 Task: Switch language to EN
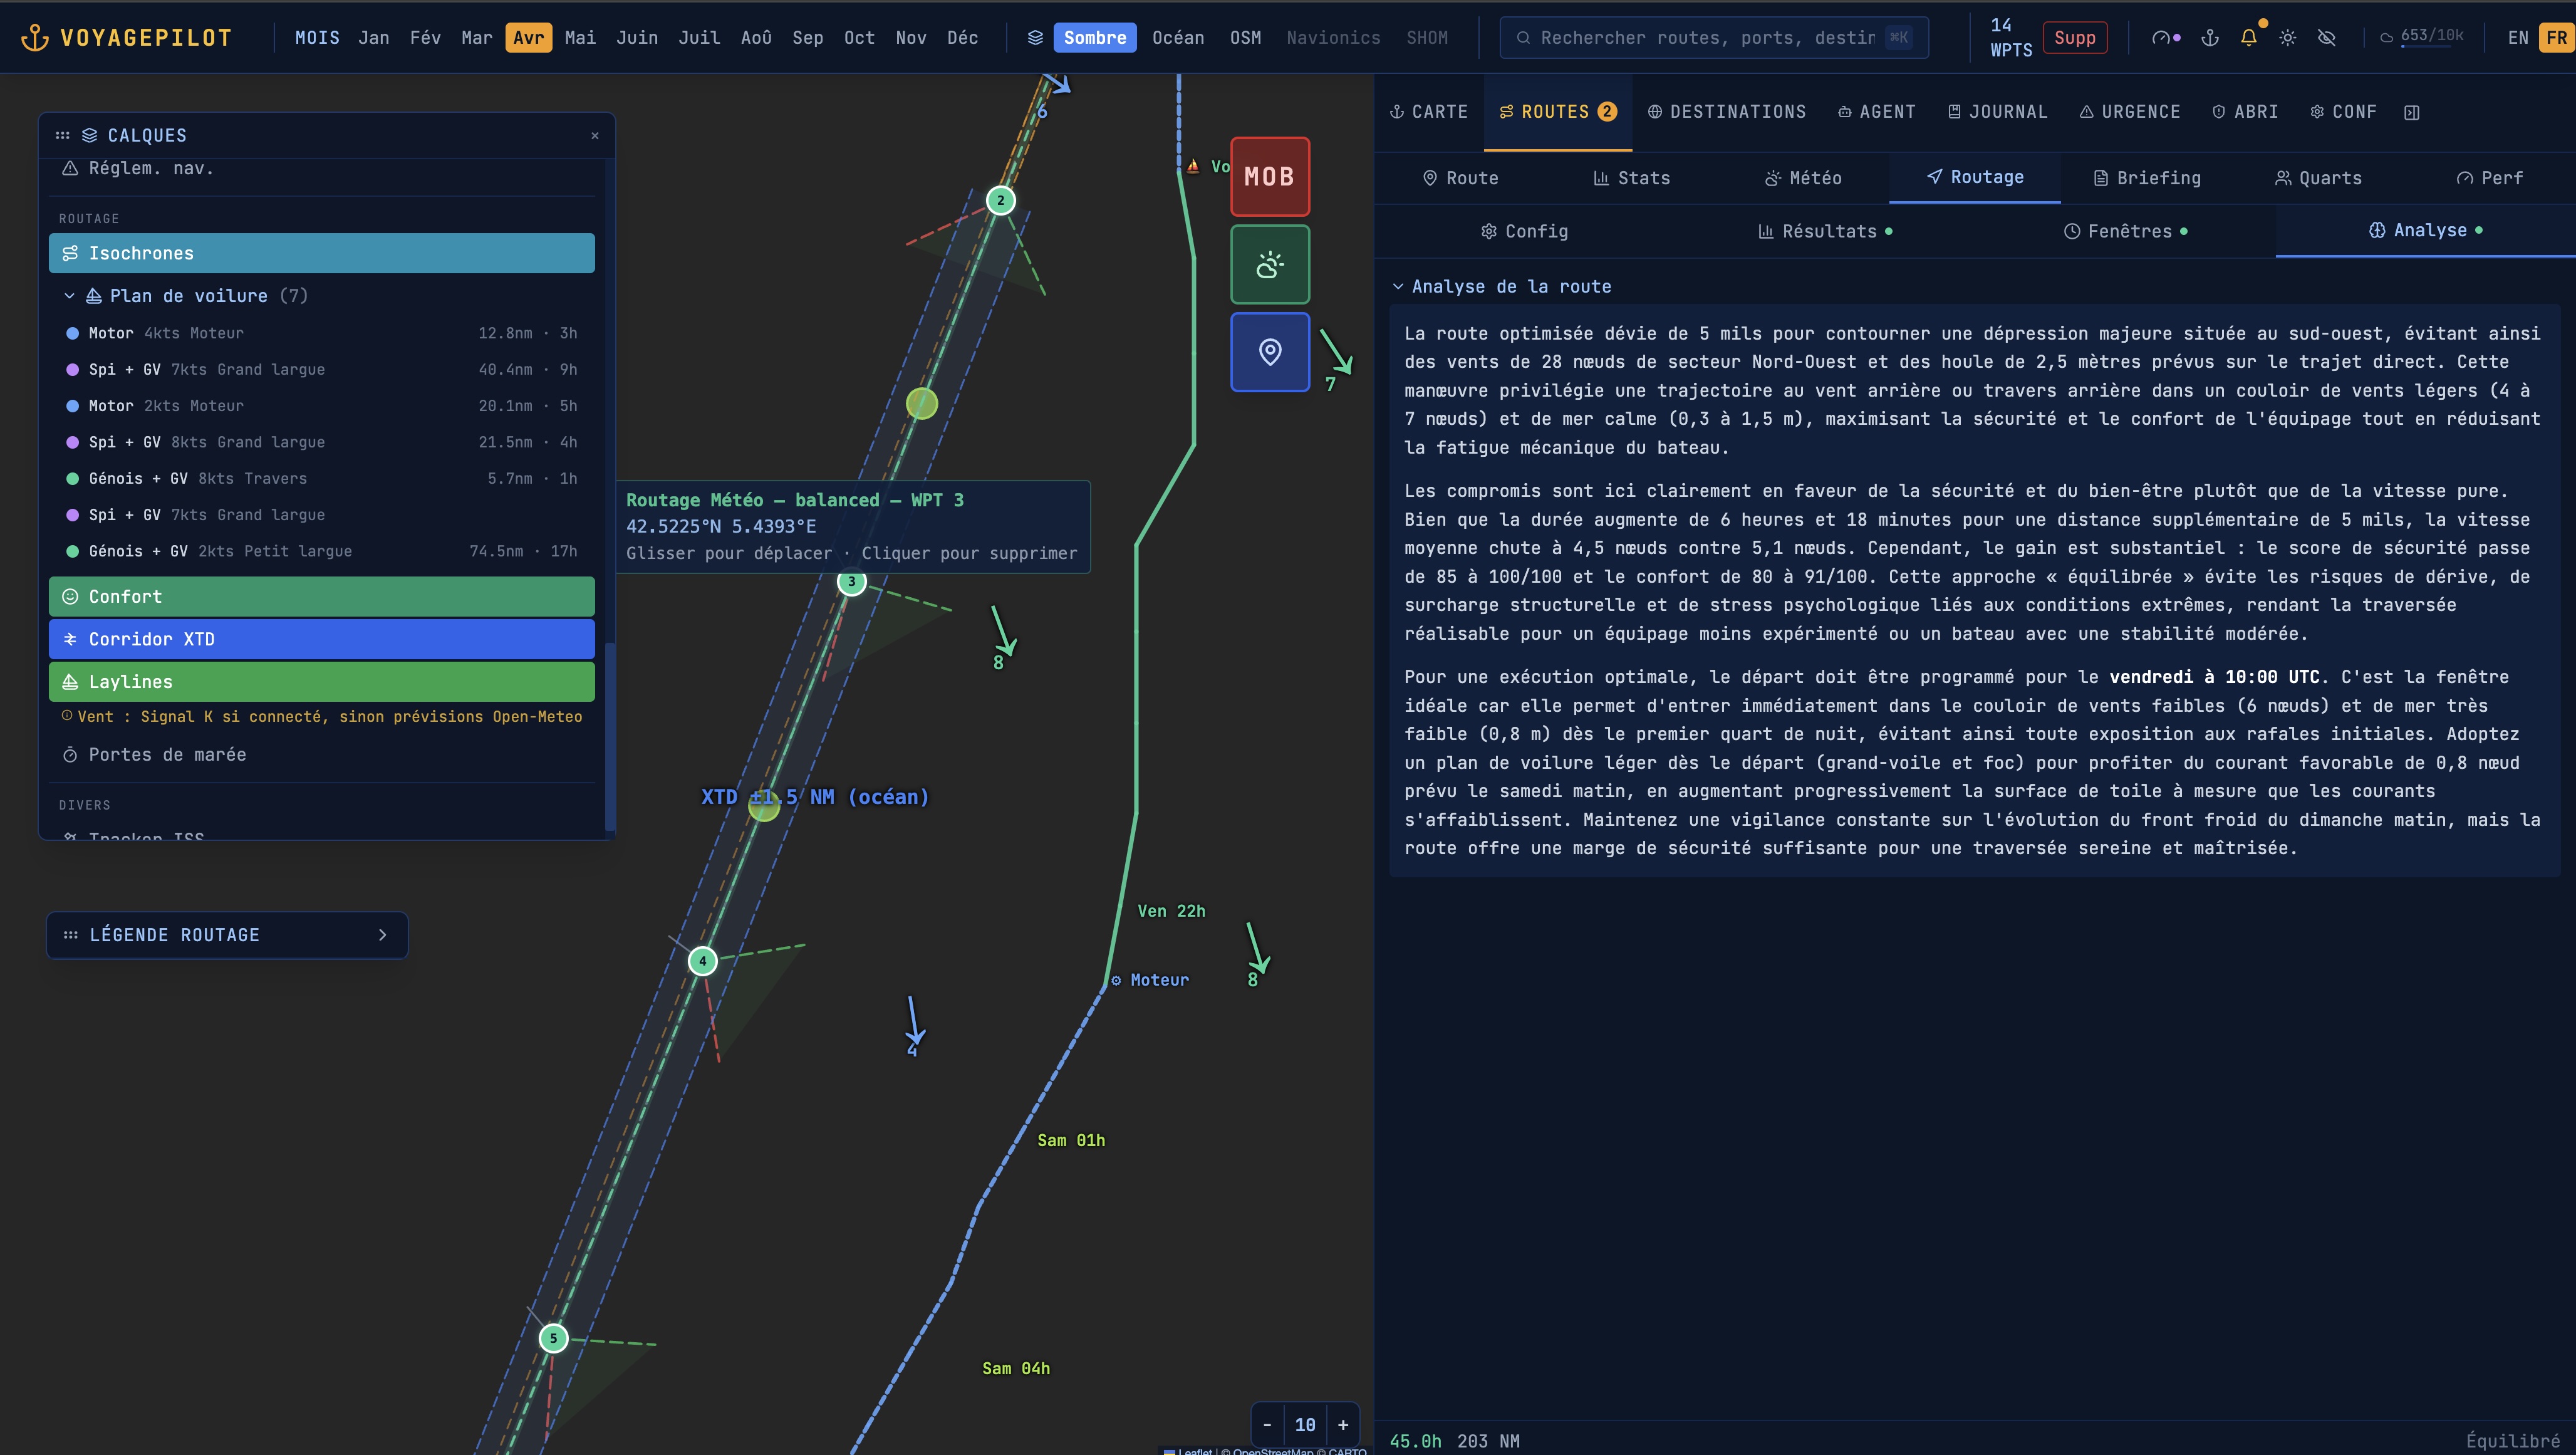coord(2517,38)
